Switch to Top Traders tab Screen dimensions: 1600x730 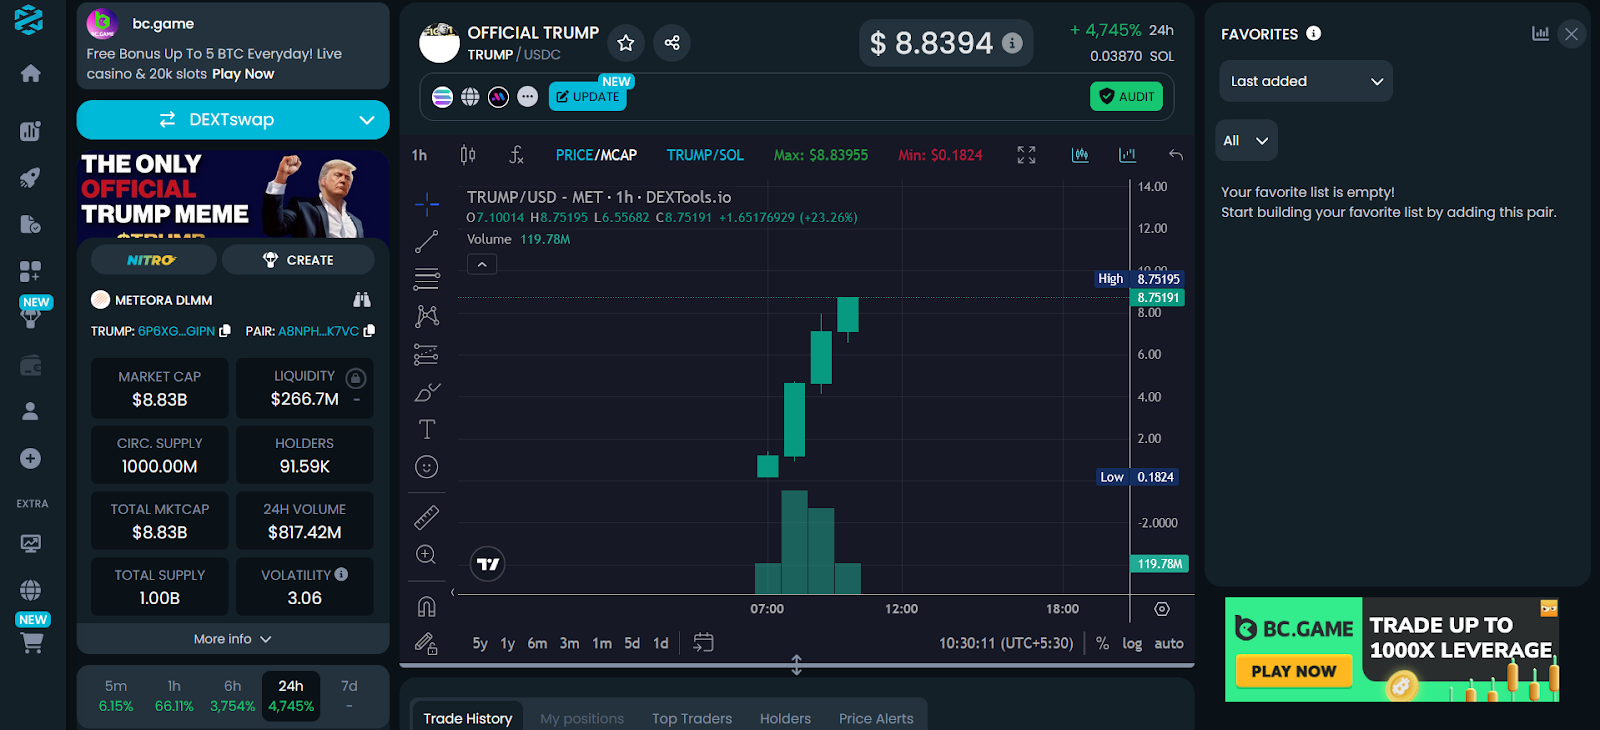point(692,718)
